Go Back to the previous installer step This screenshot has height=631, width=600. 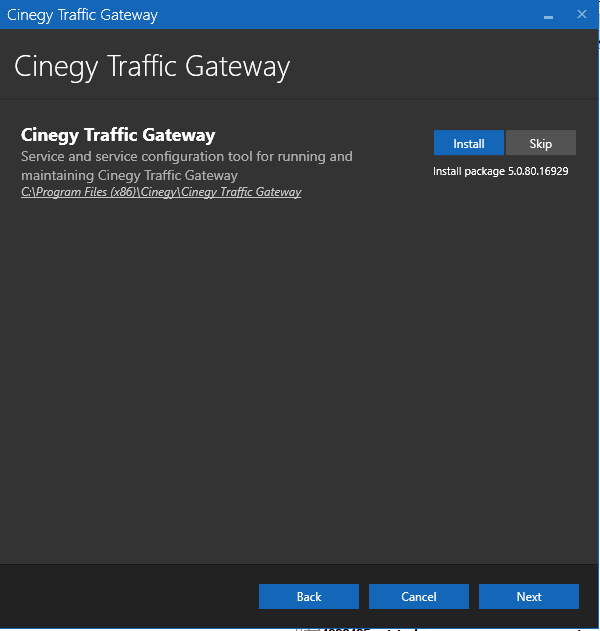pyautogui.click(x=309, y=596)
